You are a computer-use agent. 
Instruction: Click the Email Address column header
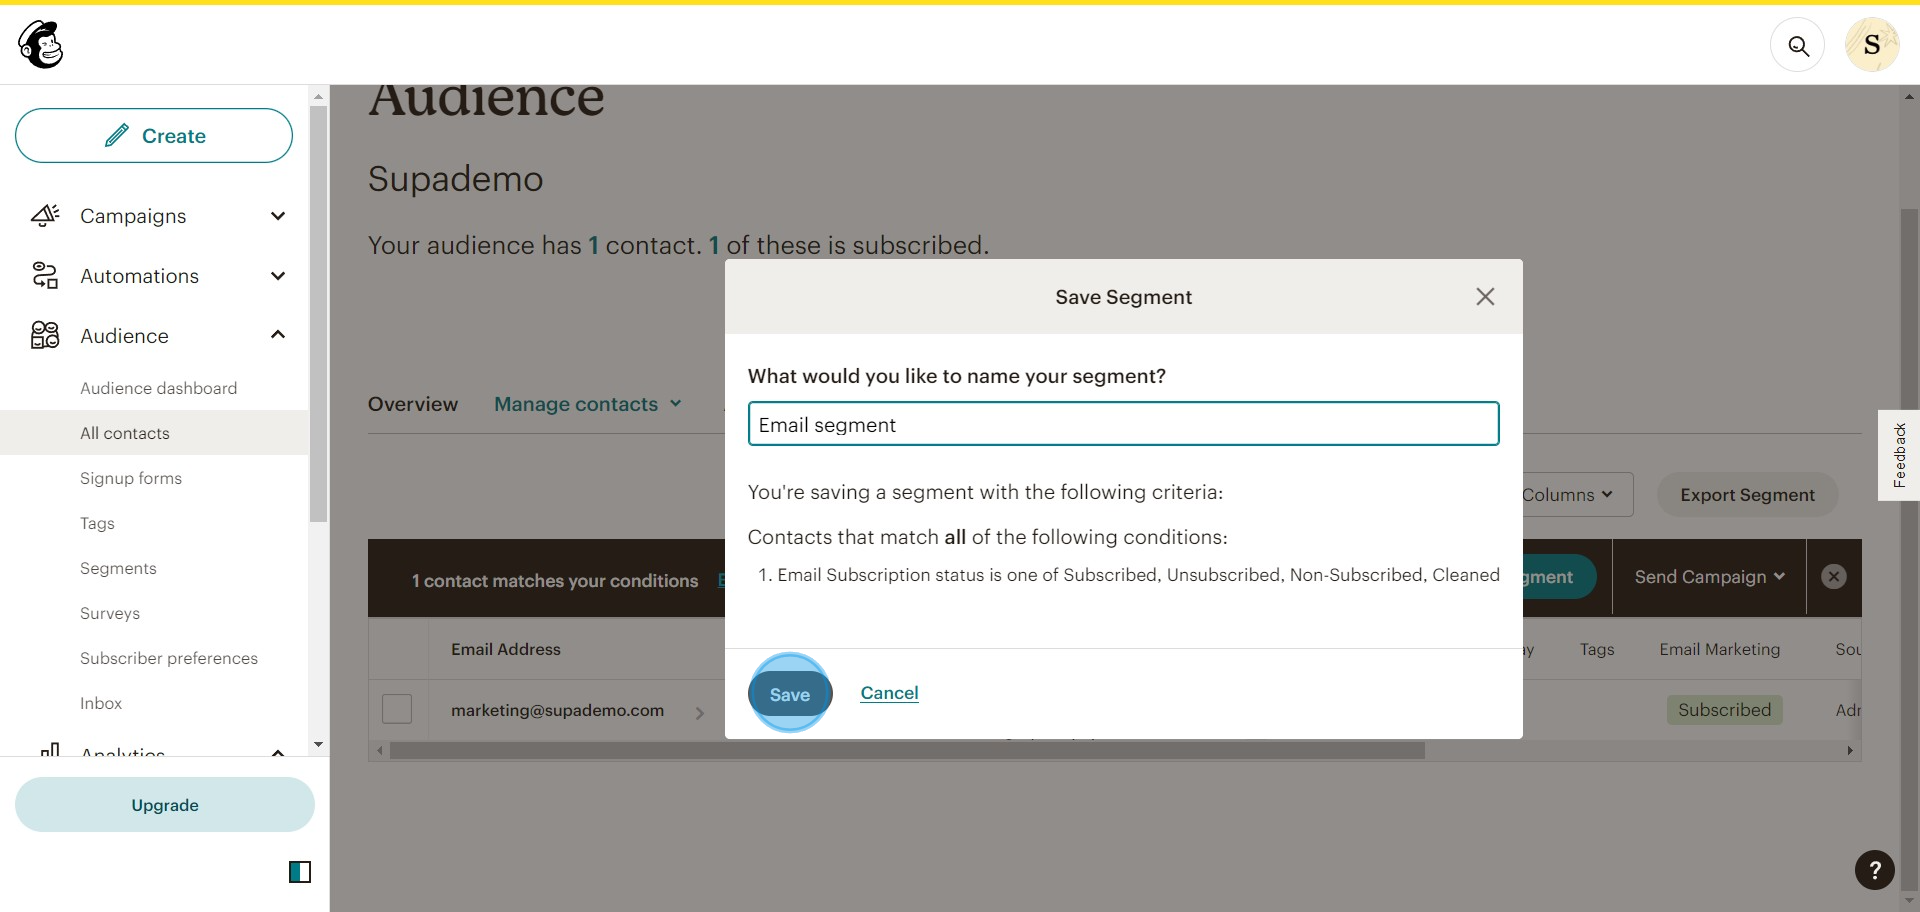506,649
